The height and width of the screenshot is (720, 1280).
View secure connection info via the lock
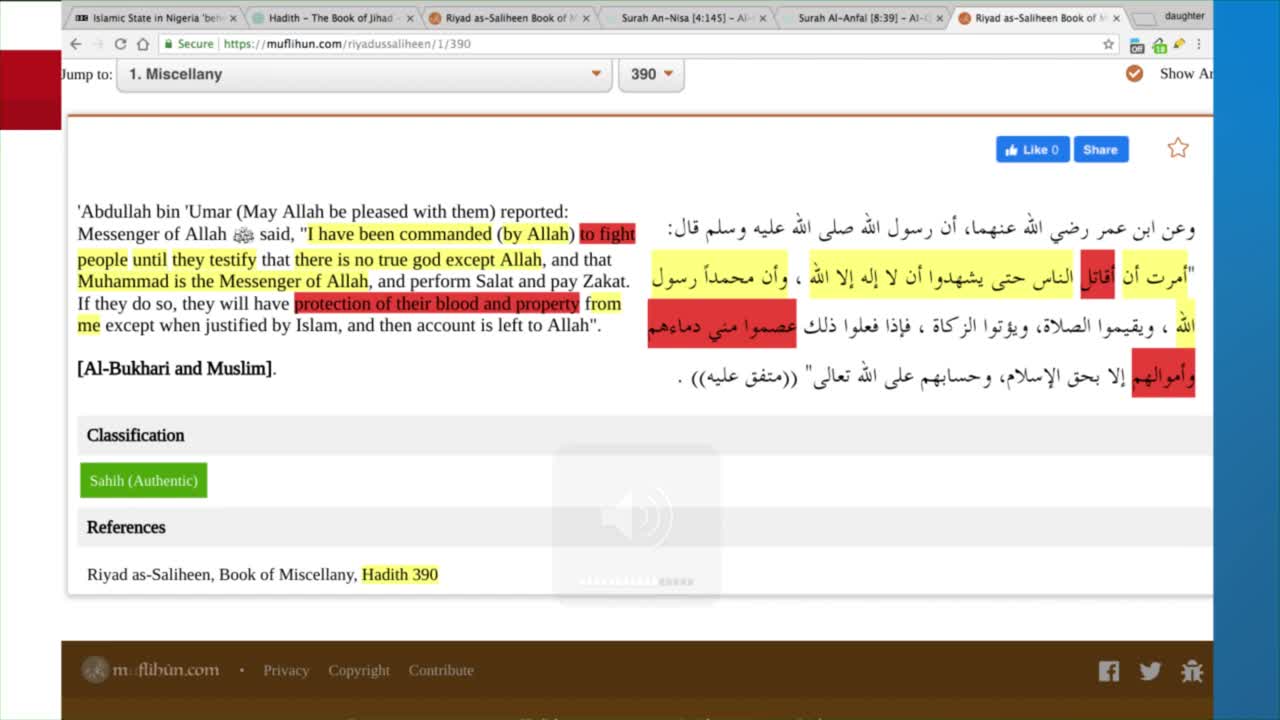pyautogui.click(x=168, y=44)
